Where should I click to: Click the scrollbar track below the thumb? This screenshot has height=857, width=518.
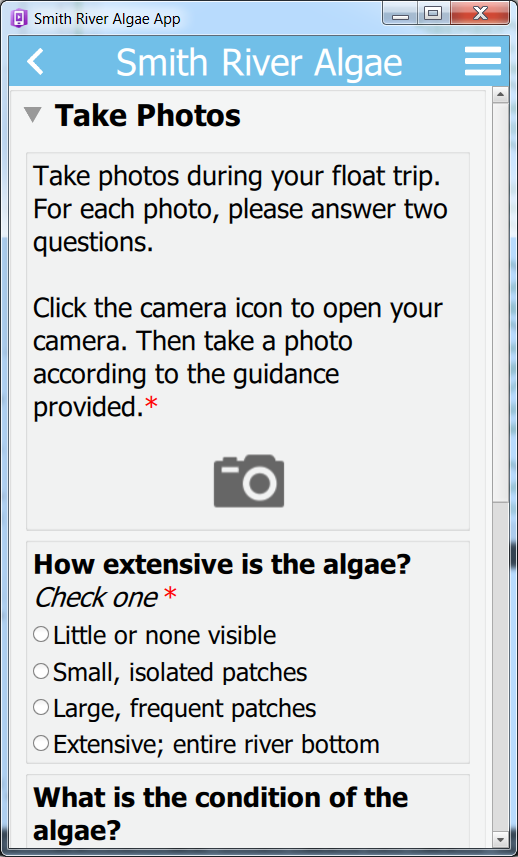501,665
